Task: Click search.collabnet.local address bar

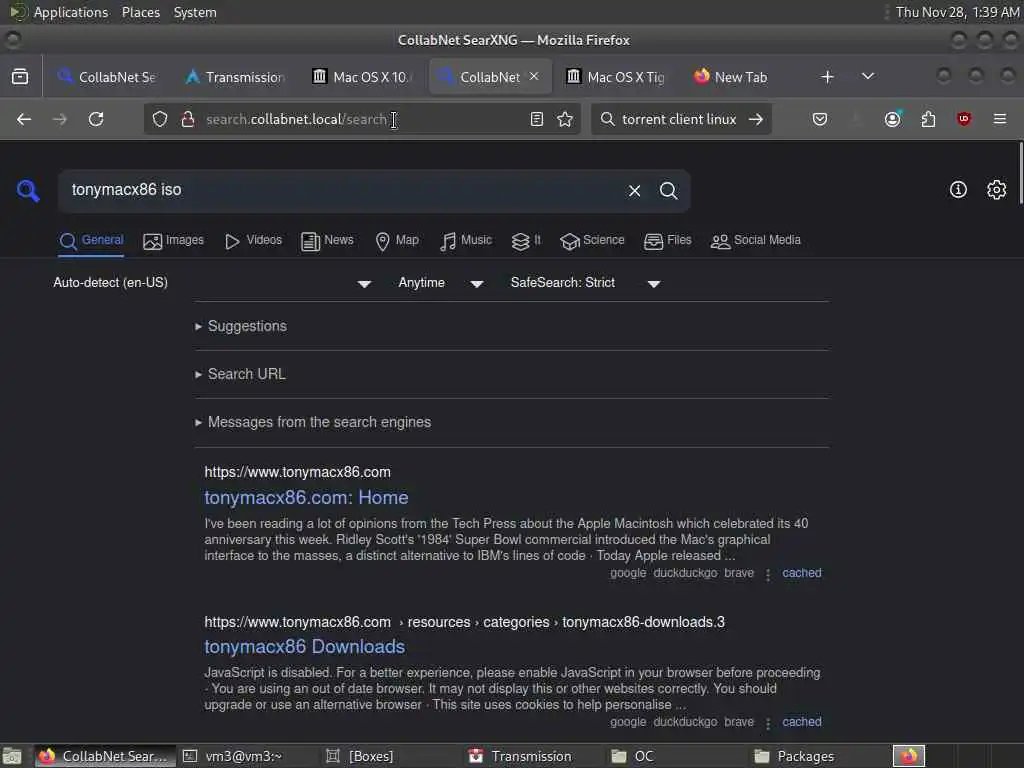Action: [x=362, y=119]
